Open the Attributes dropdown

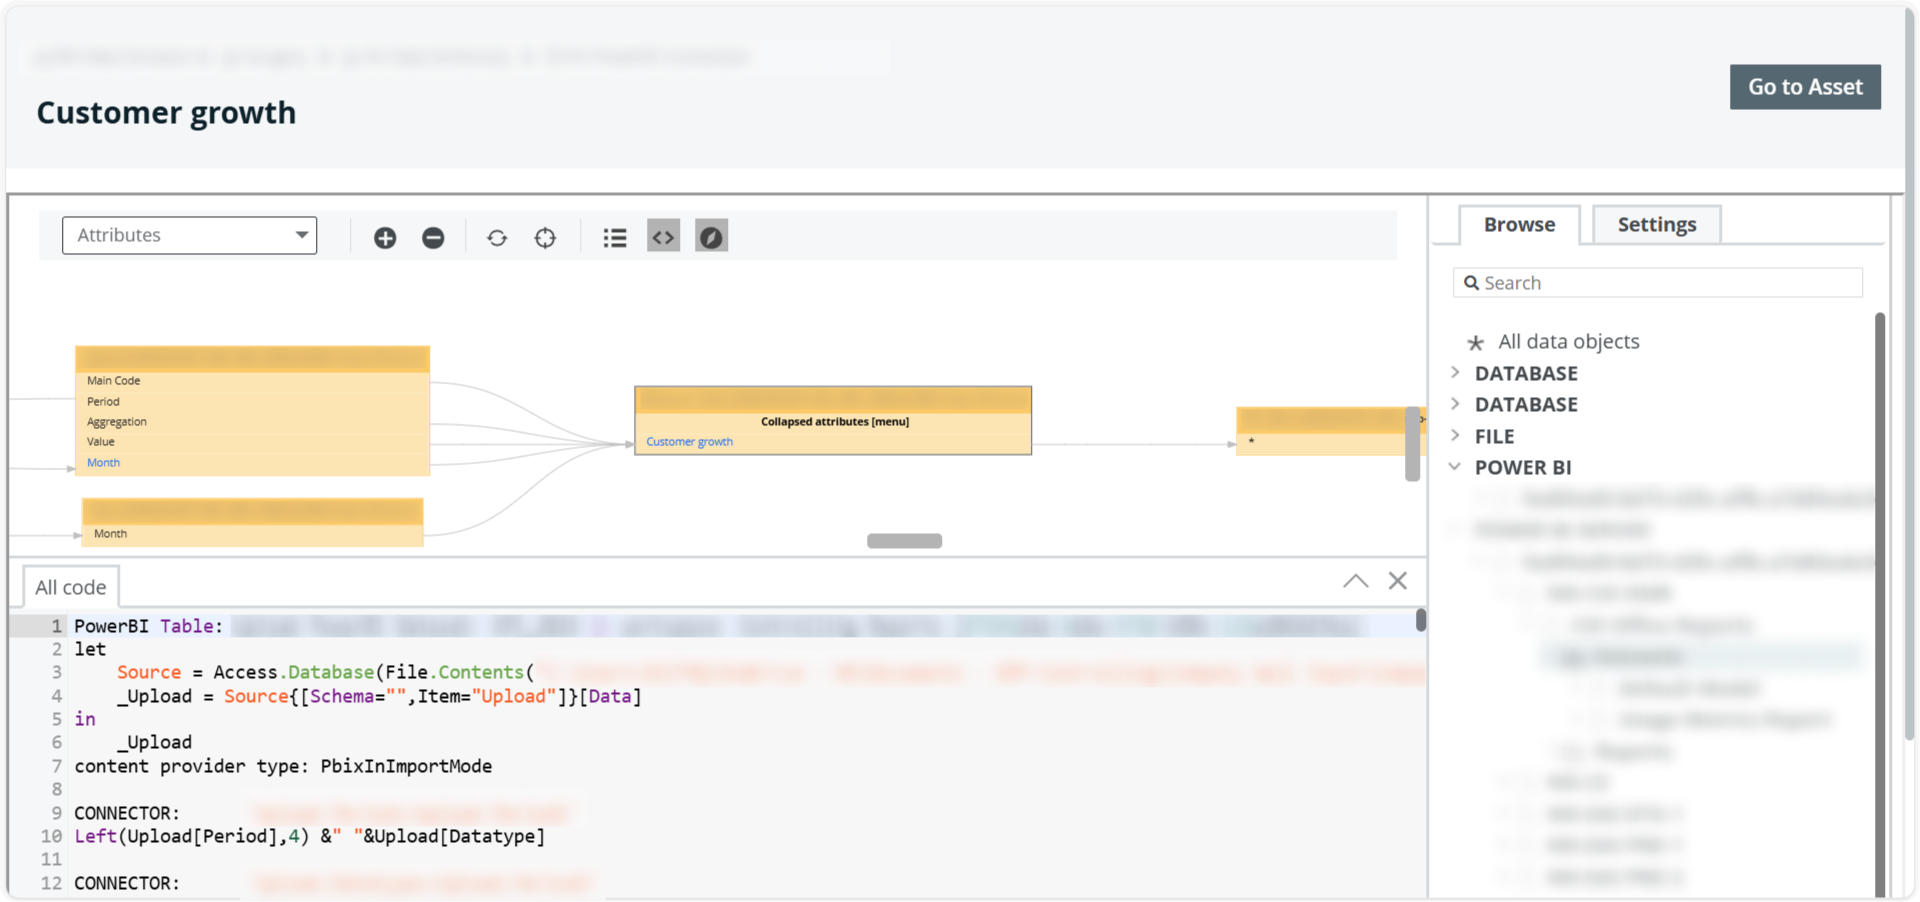[189, 236]
